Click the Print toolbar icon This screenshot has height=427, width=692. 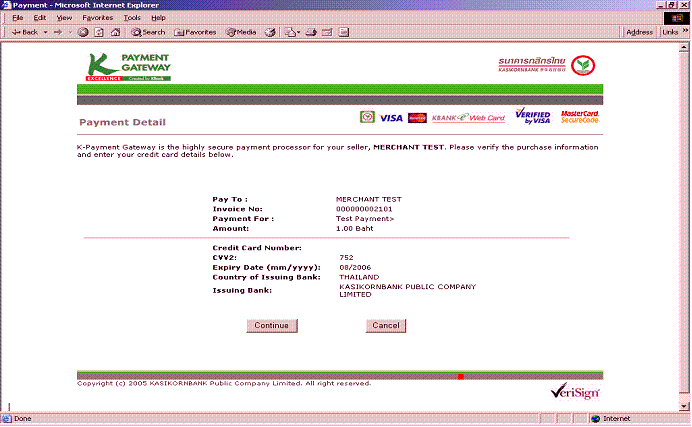tap(311, 32)
